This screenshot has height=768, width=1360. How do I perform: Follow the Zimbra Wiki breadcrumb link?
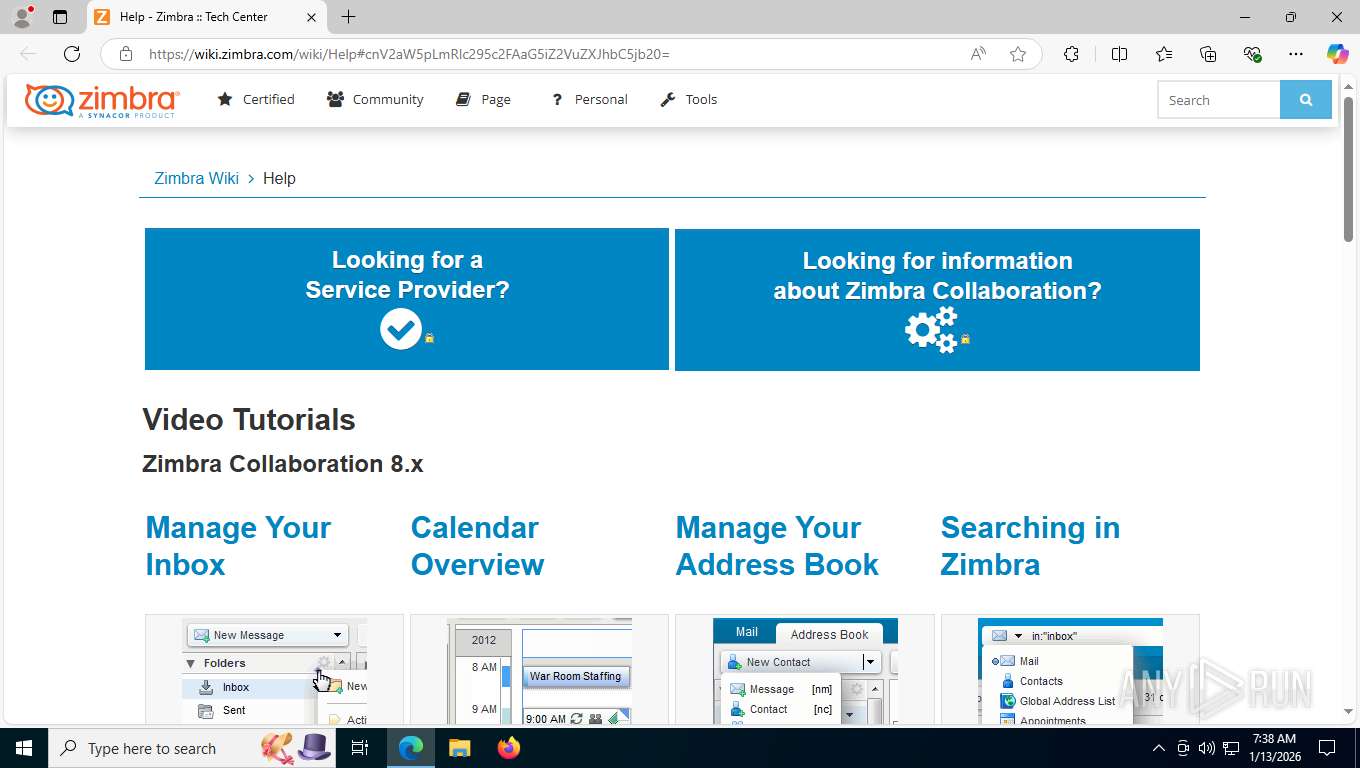(x=196, y=178)
